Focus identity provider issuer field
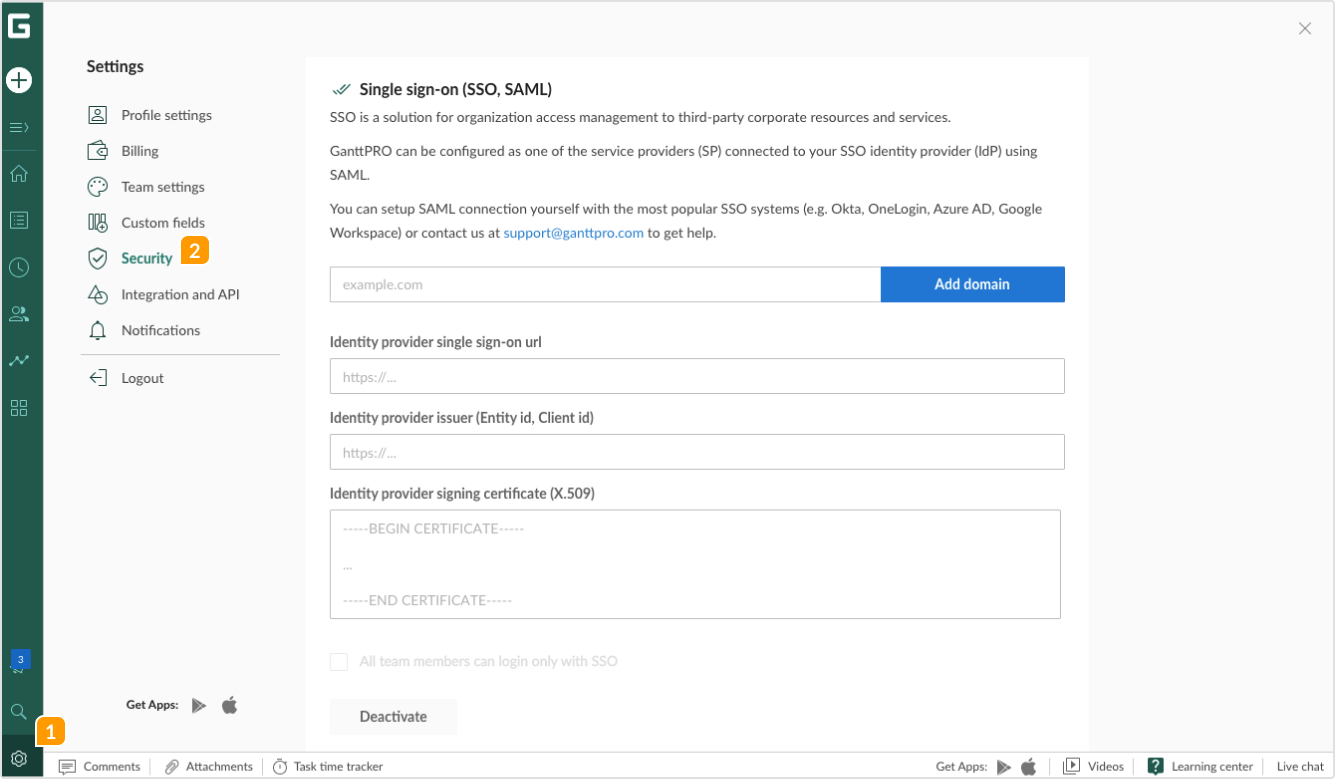 point(697,452)
